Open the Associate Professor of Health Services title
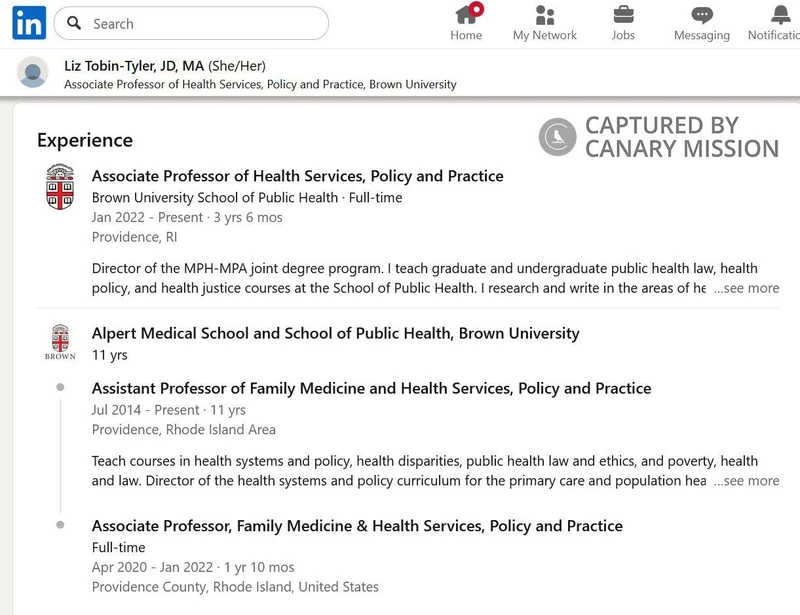 point(297,176)
